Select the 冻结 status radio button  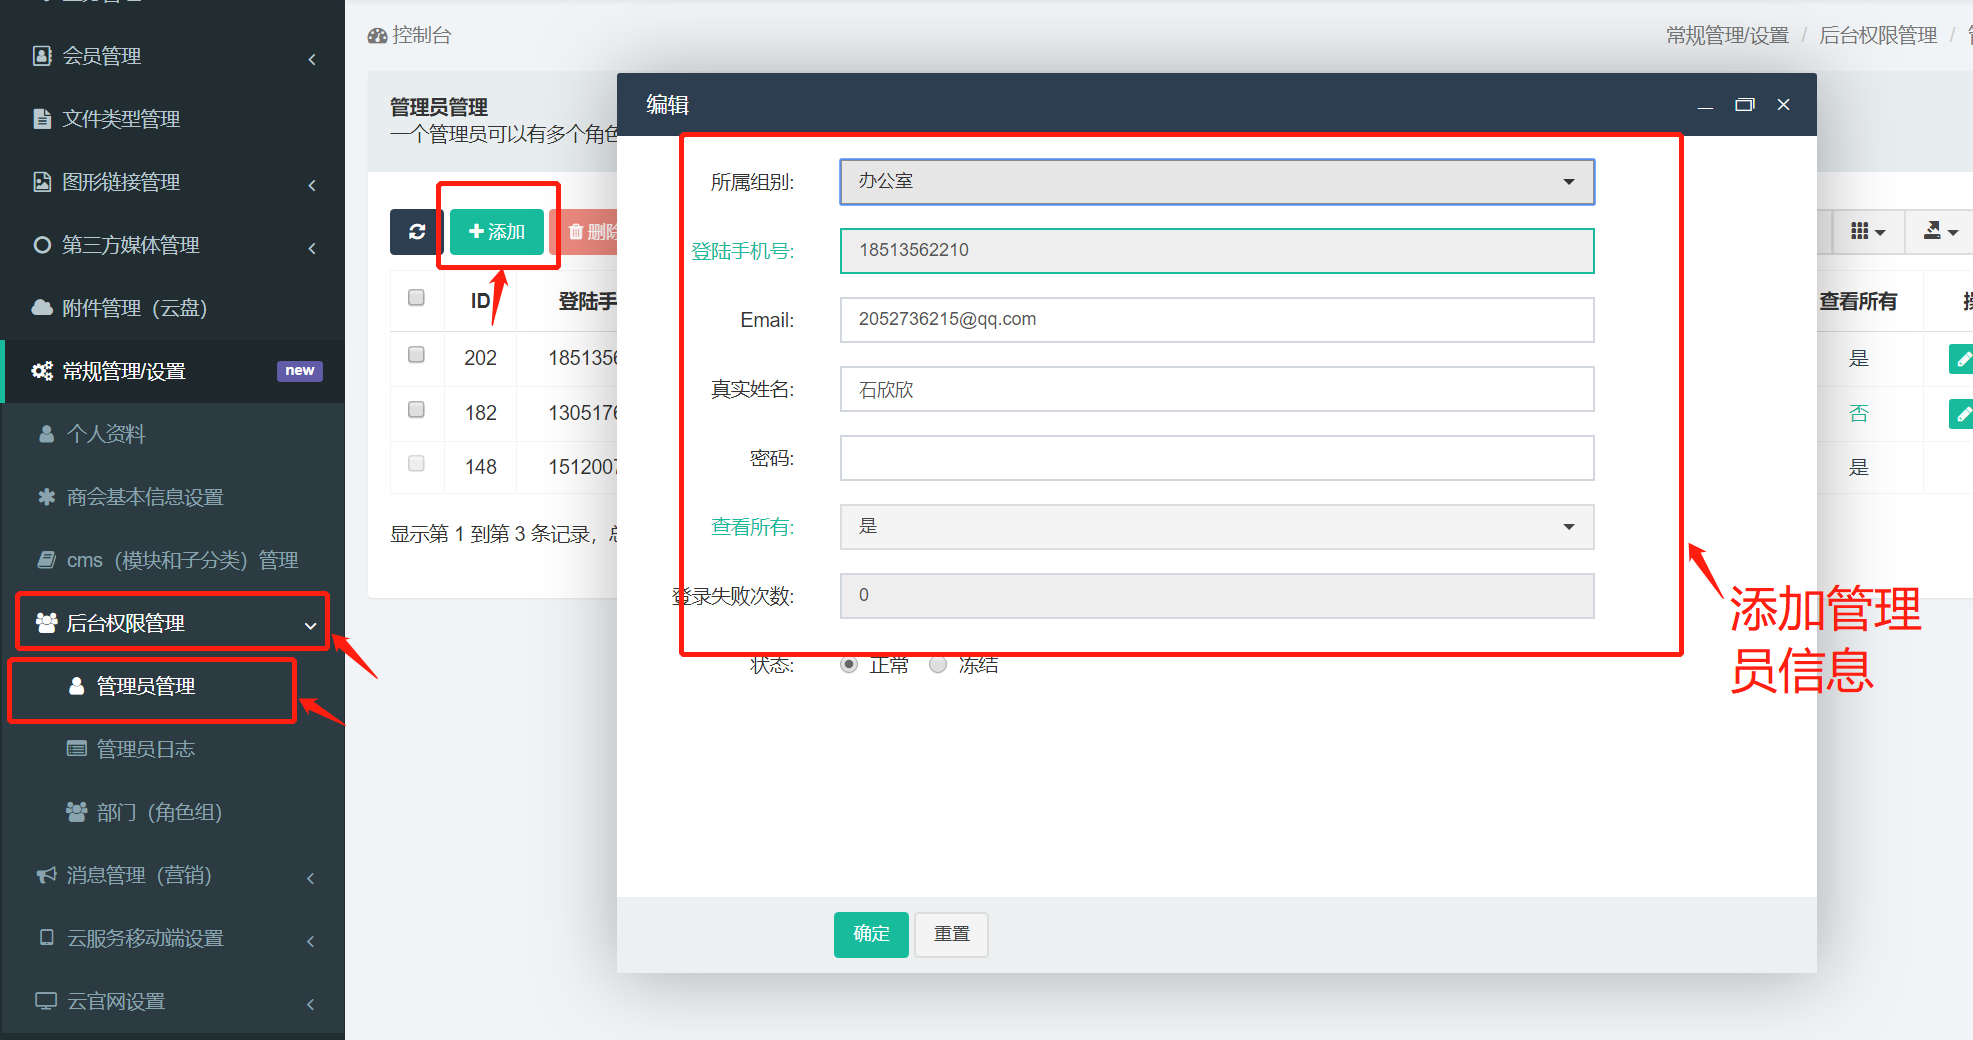point(938,665)
